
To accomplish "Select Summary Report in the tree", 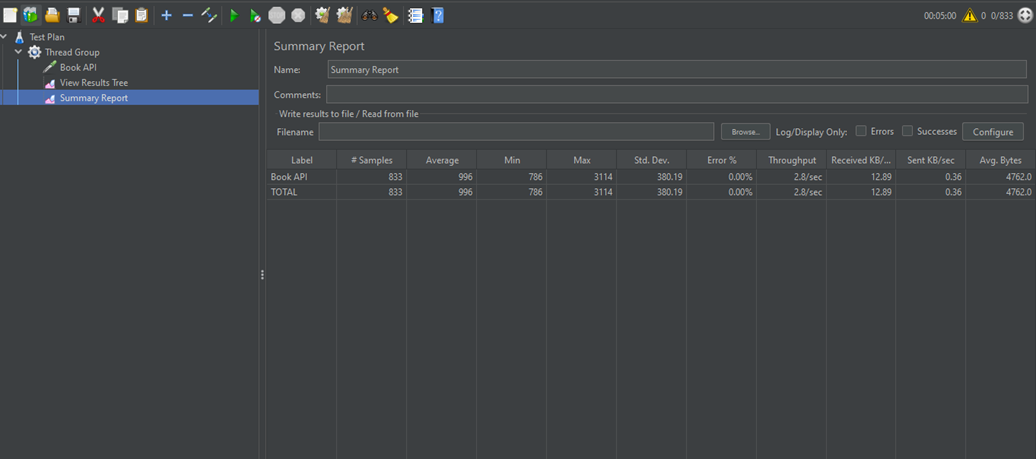I will [94, 98].
